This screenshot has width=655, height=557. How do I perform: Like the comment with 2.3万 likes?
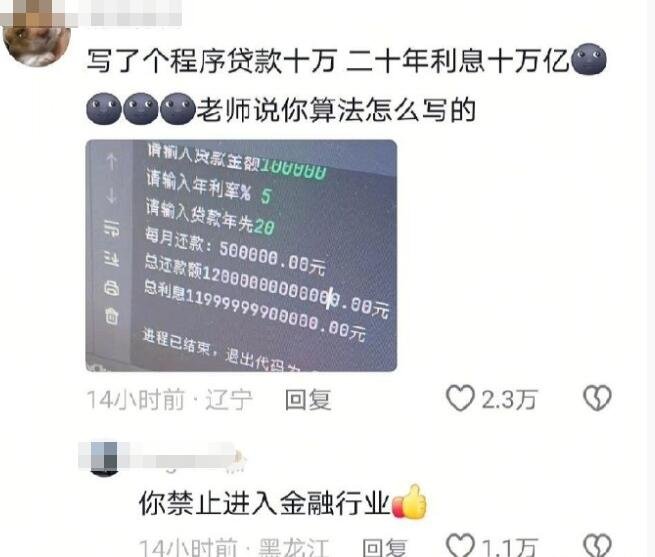click(x=460, y=399)
